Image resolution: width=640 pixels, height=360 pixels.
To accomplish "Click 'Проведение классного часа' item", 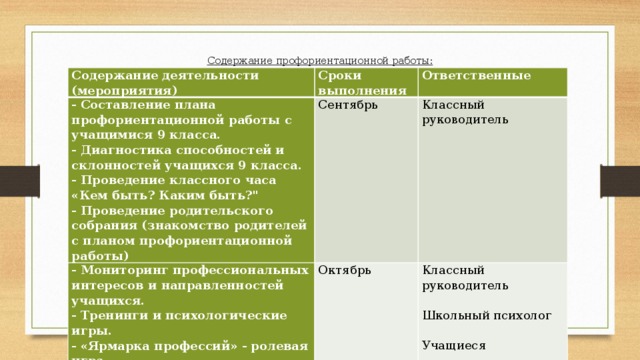I will [174, 180].
